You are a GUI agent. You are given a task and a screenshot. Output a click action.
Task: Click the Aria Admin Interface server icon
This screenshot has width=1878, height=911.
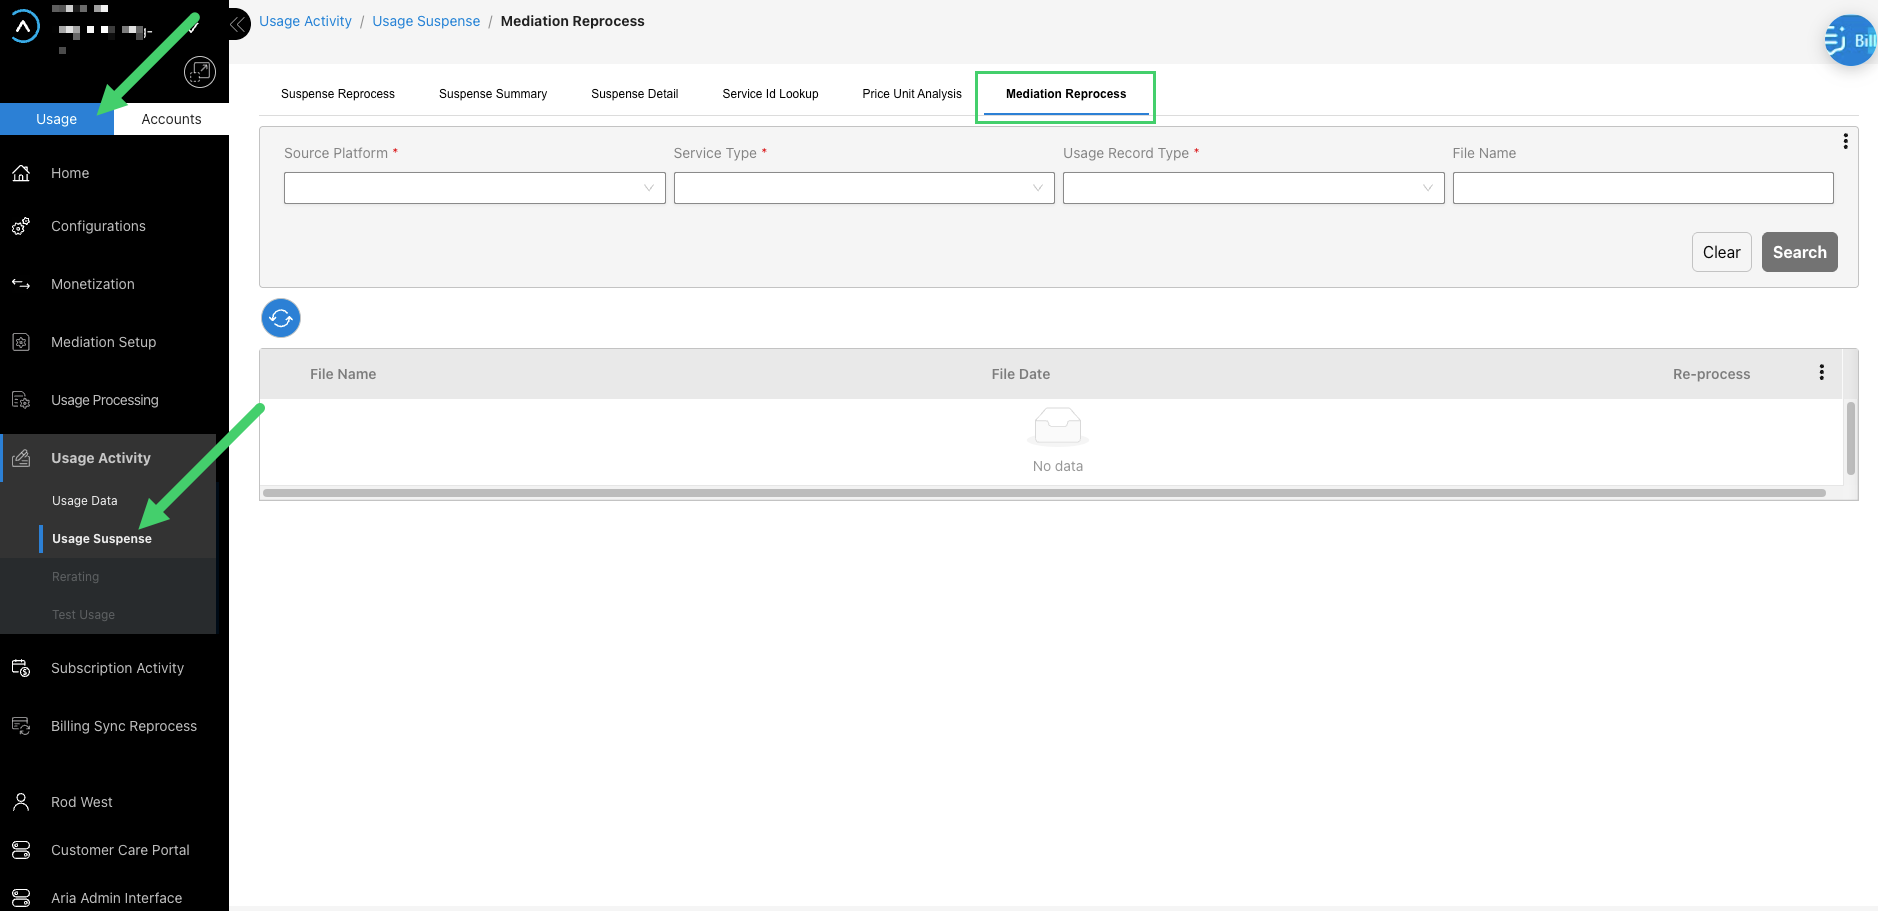pyautogui.click(x=21, y=898)
